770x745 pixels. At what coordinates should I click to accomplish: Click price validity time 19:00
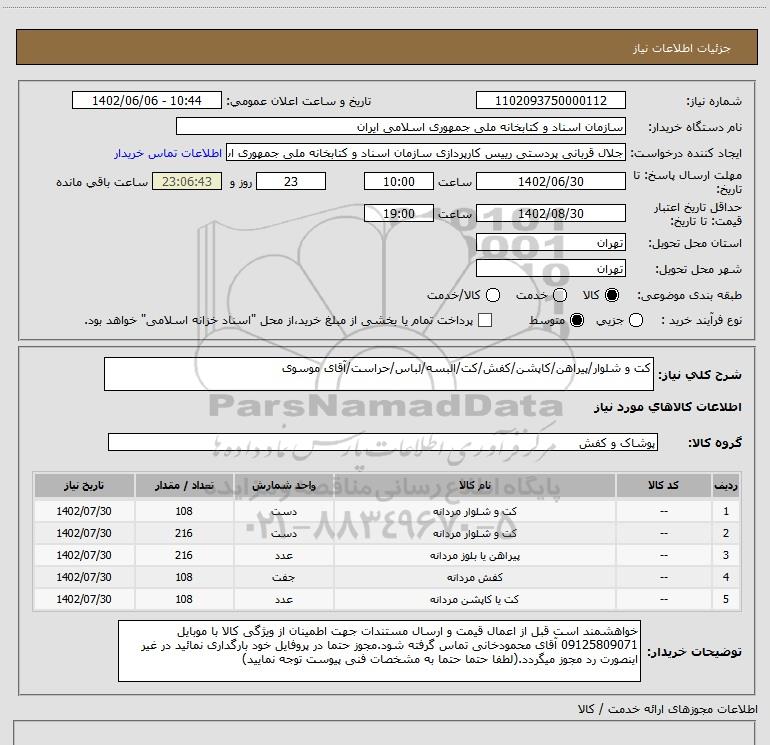[399, 213]
